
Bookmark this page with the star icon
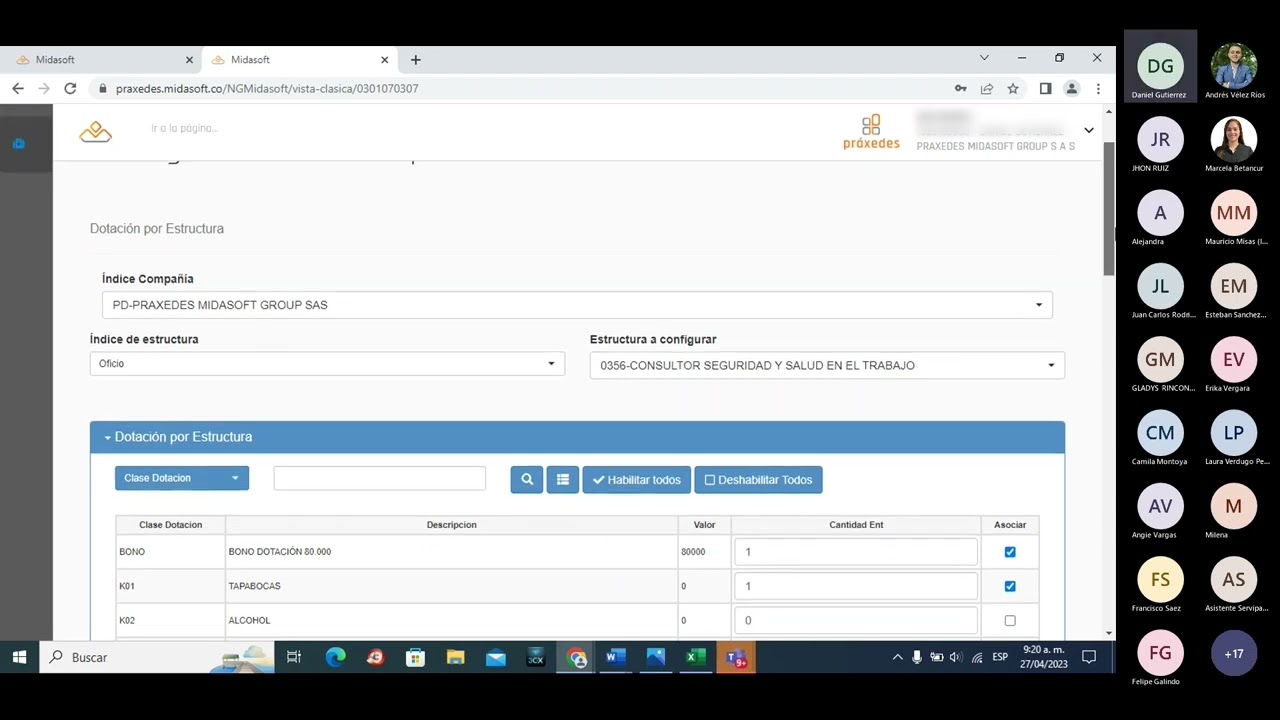point(1013,88)
